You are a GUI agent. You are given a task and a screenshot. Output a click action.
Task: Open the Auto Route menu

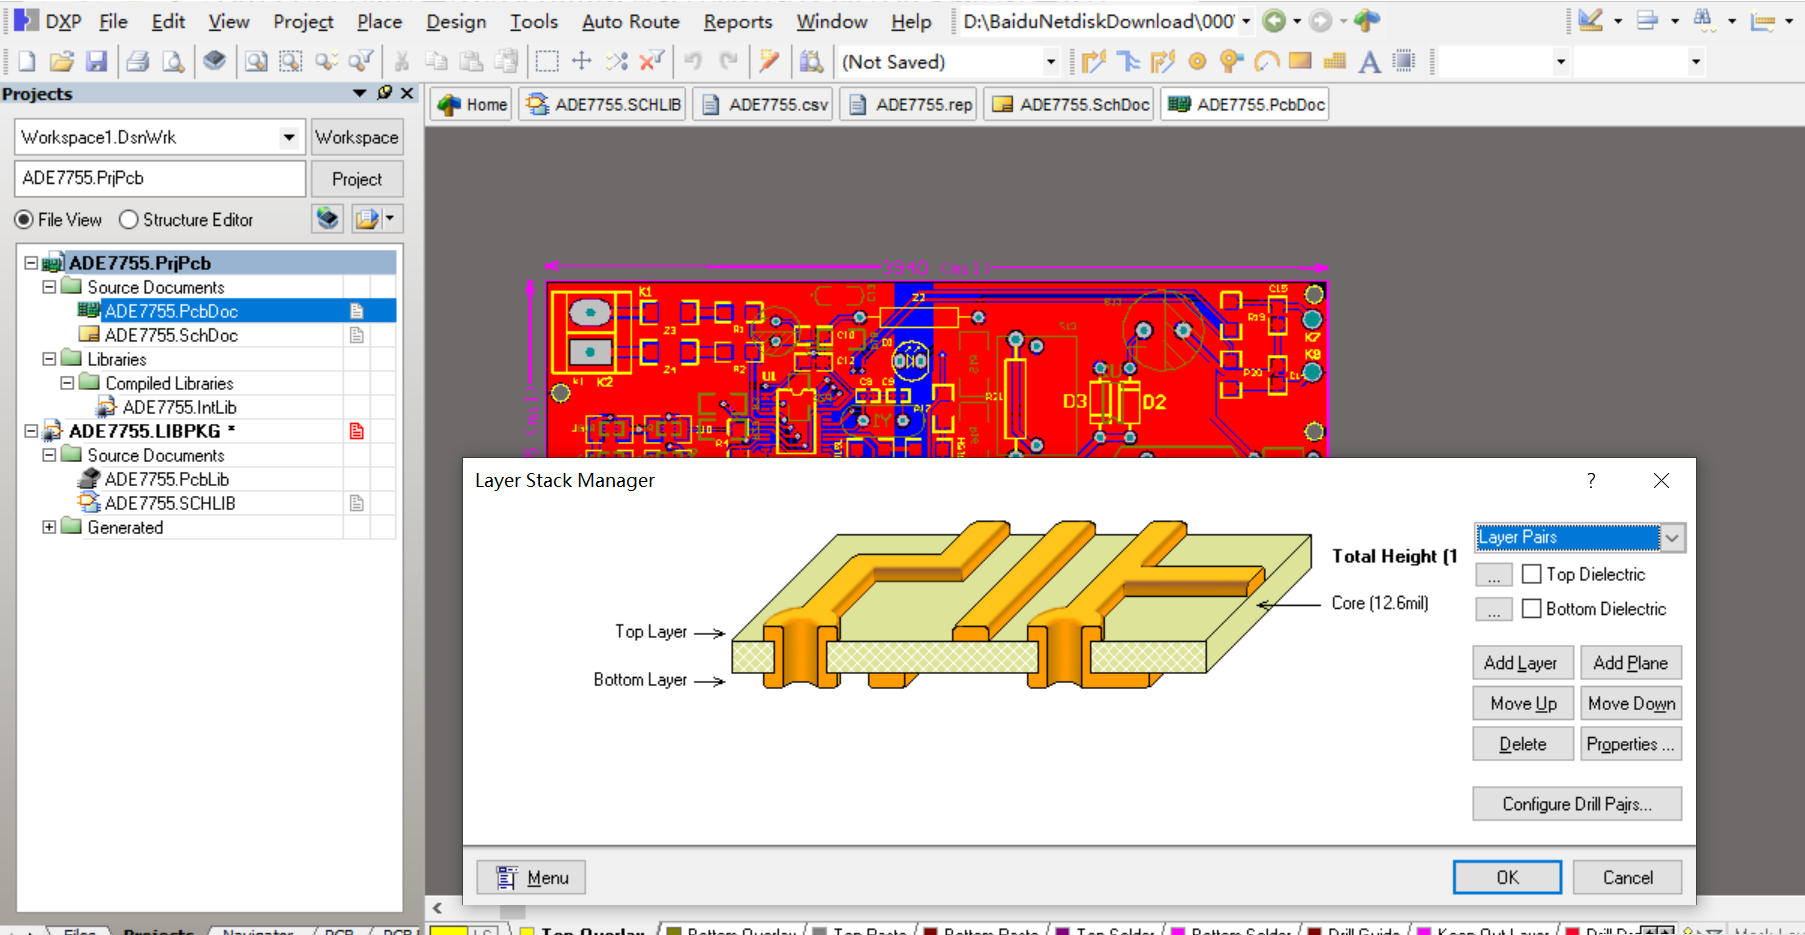(631, 21)
